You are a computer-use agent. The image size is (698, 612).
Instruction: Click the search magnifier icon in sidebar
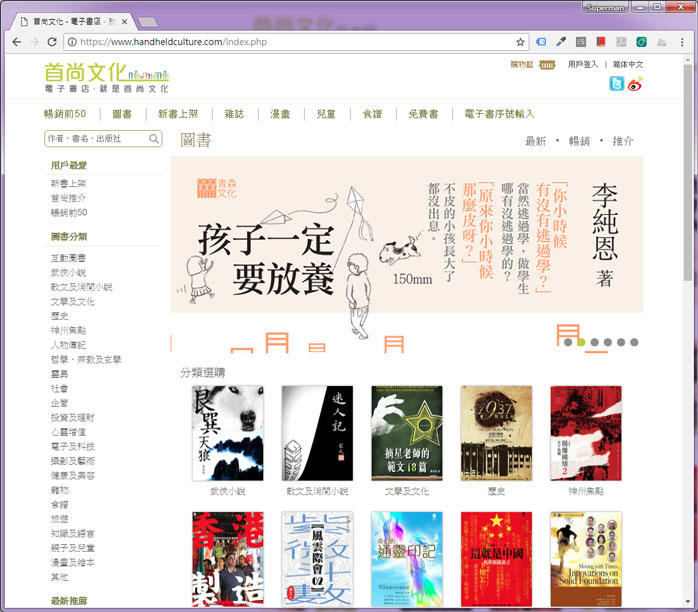pyautogui.click(x=154, y=139)
